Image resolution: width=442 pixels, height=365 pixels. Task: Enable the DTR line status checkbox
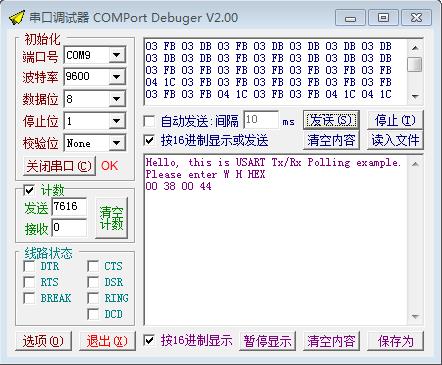click(29, 266)
